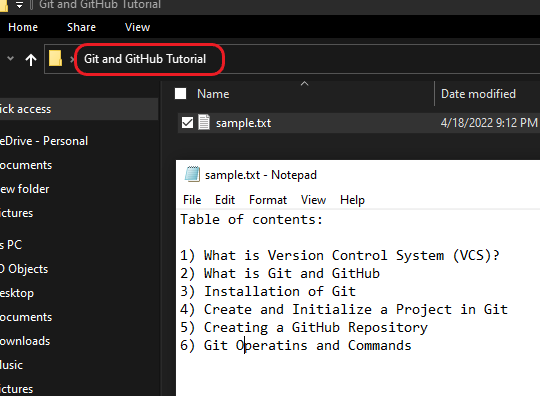Open the View ribbon tab in File Explorer
The width and height of the screenshot is (540, 396).
pos(137,27)
